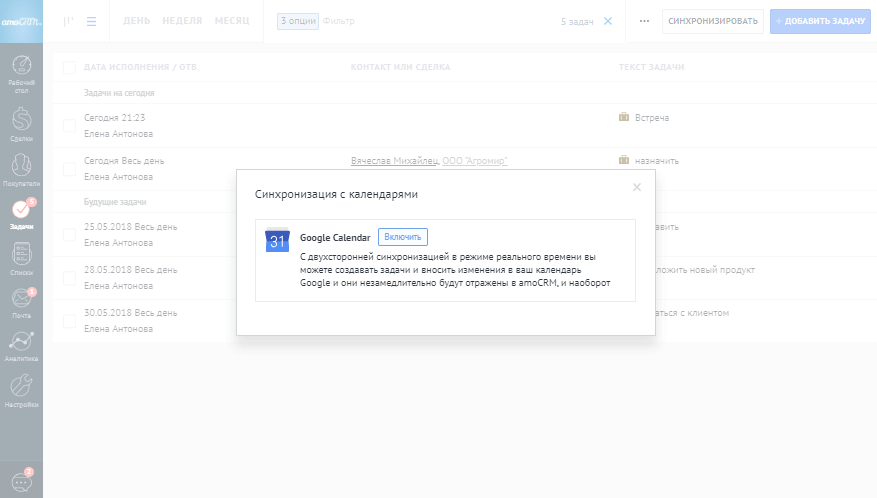Open Аналитика section in sidebar
The height and width of the screenshot is (498, 877).
tap(21, 346)
